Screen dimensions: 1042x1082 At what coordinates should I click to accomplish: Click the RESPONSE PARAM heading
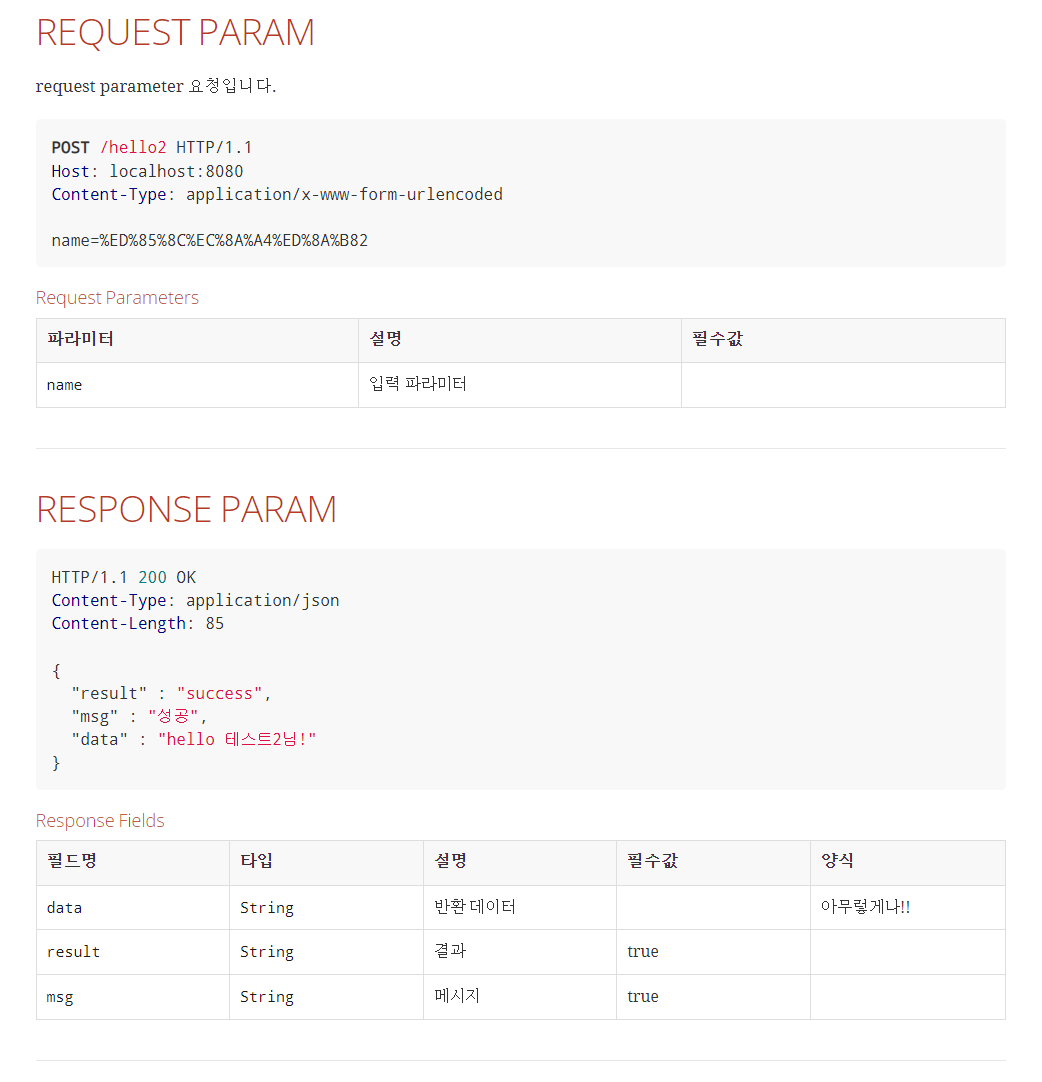coord(186,509)
